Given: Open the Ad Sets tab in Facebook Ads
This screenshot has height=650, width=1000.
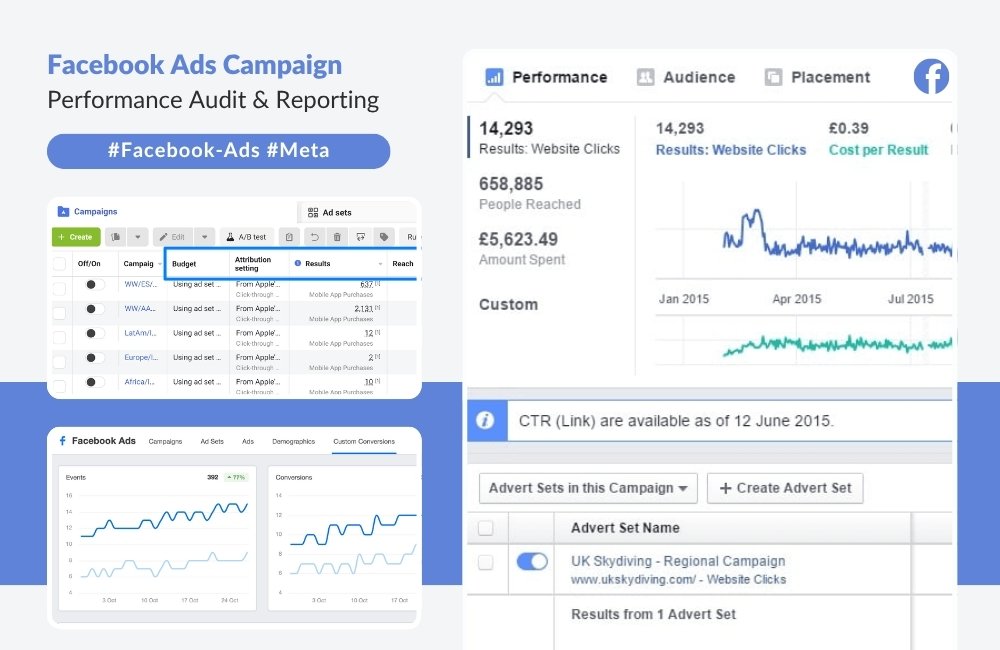Looking at the screenshot, I should (212, 441).
